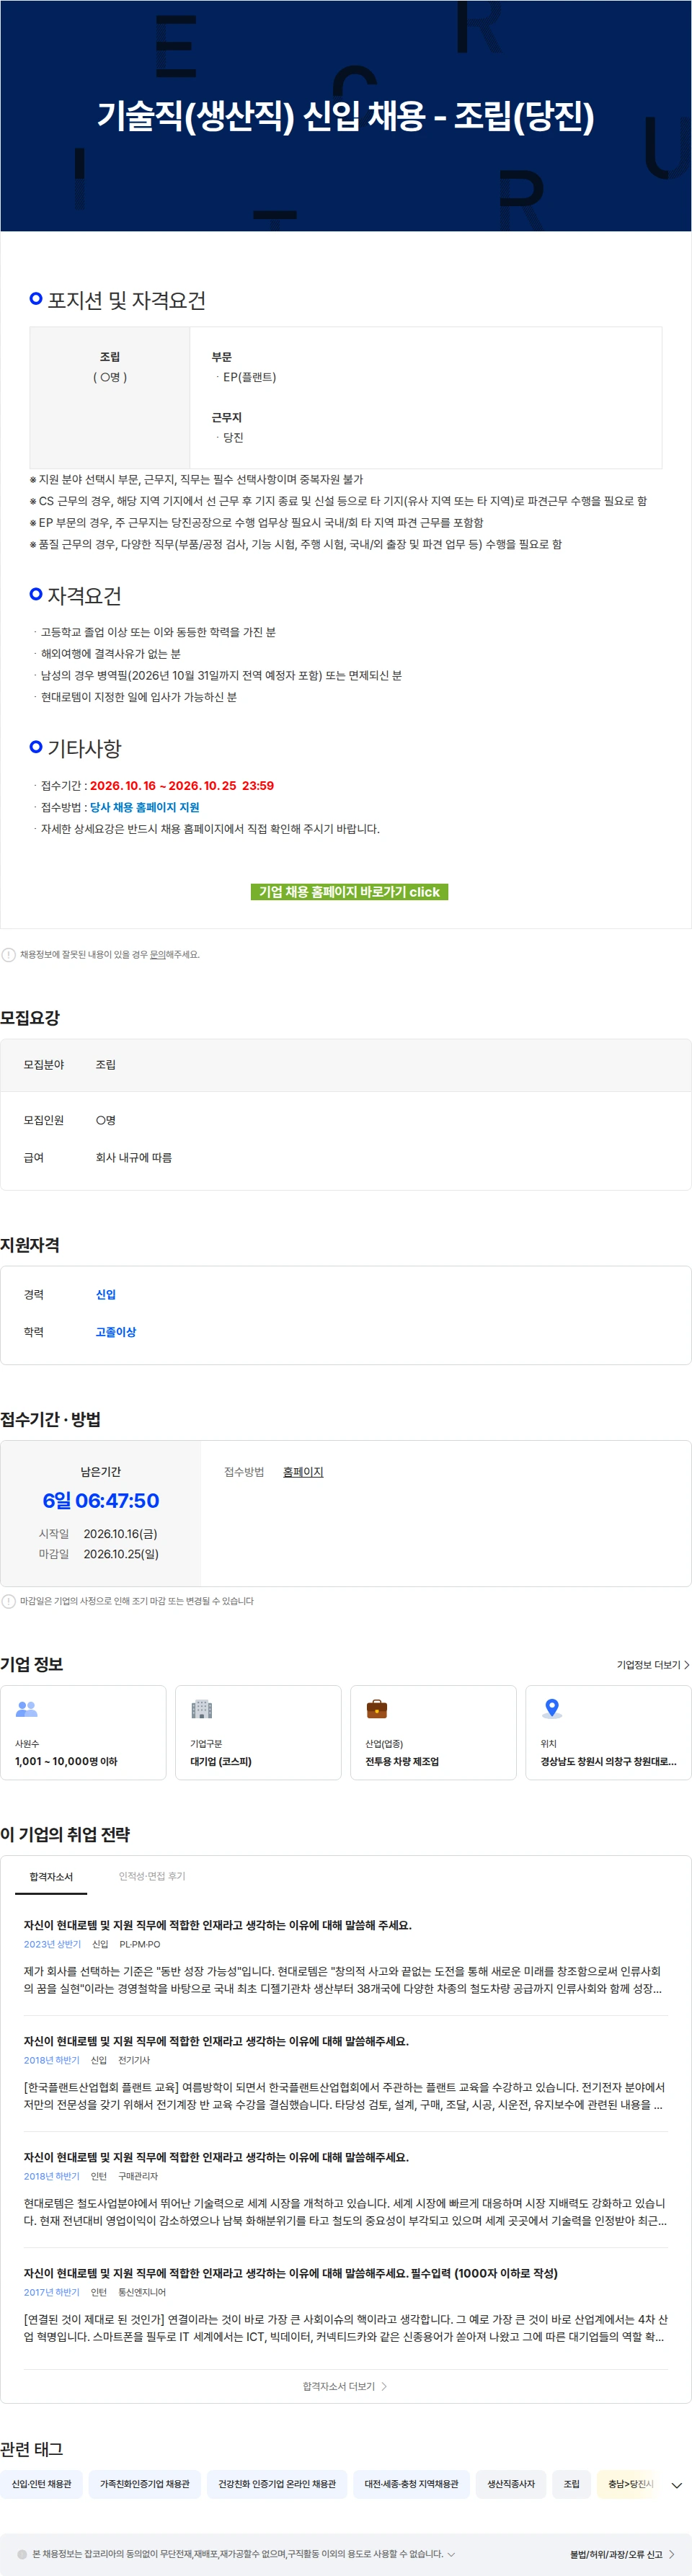Switch to the 인적성·면접 후기 tab
This screenshot has width=692, height=2576.
(x=152, y=1877)
